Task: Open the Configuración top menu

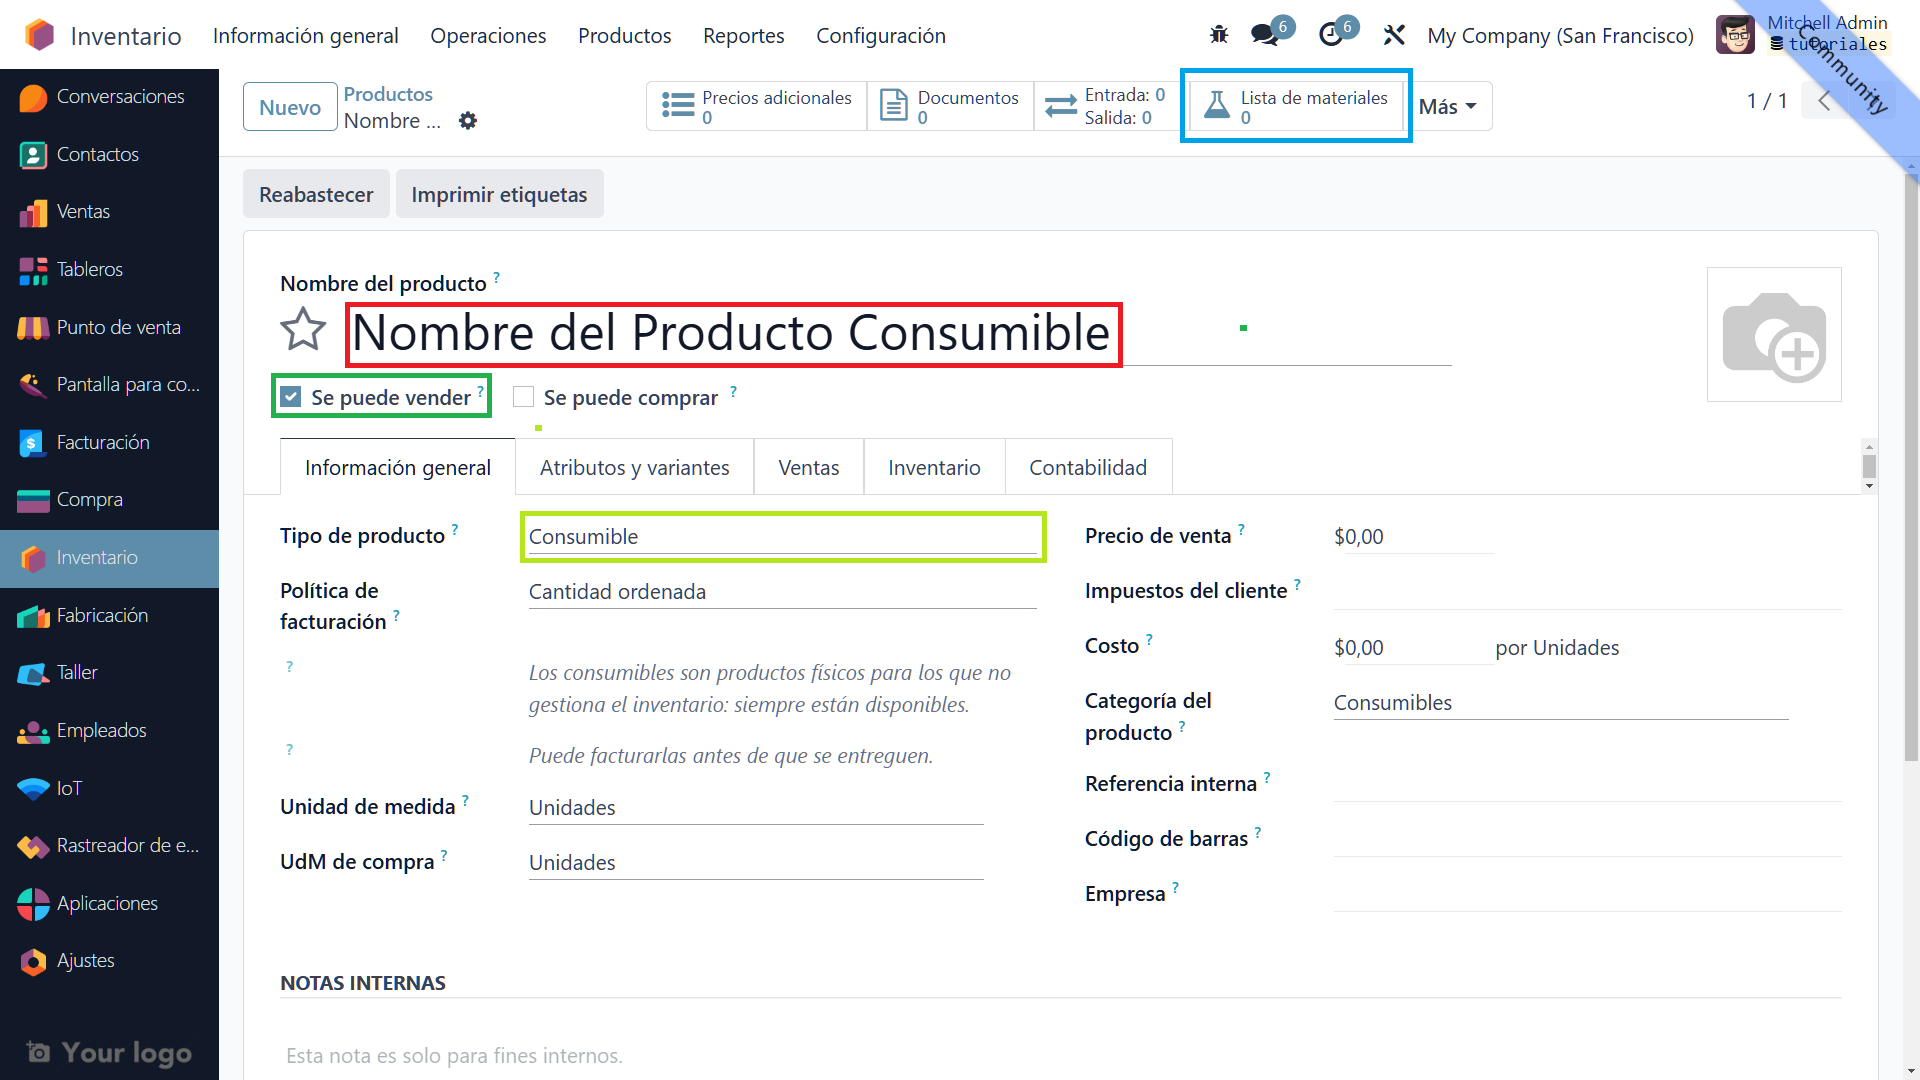Action: [x=880, y=36]
